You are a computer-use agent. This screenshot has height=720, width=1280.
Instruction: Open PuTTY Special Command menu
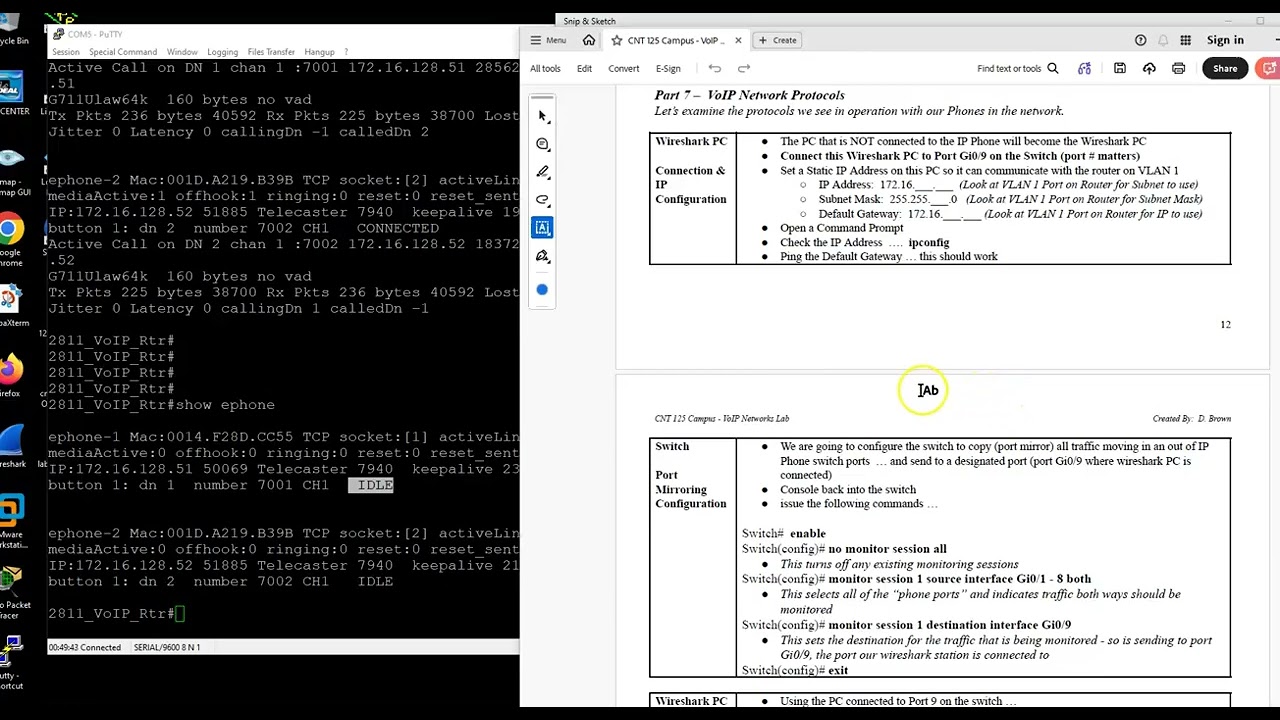pyautogui.click(x=122, y=52)
